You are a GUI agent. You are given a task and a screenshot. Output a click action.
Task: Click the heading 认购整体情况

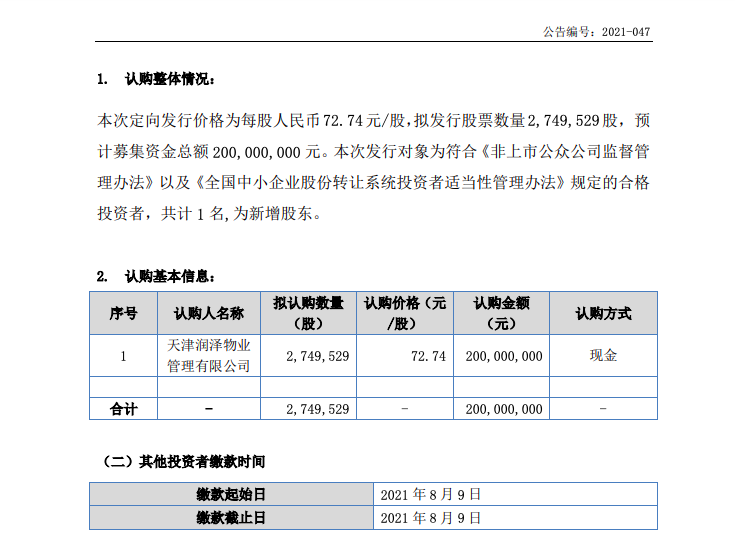(168, 79)
